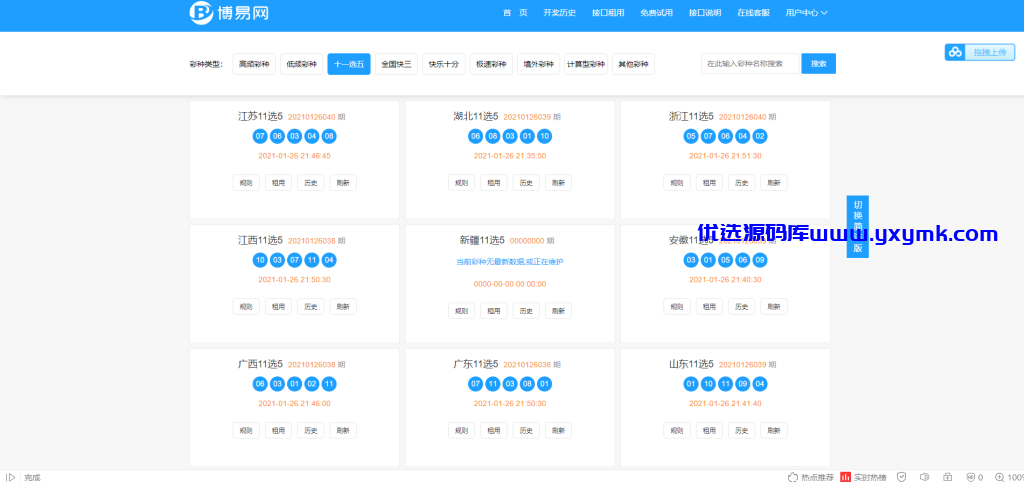The width and height of the screenshot is (1024, 482).
Task: Expand the 用户中心 dropdown
Action: (x=807, y=13)
